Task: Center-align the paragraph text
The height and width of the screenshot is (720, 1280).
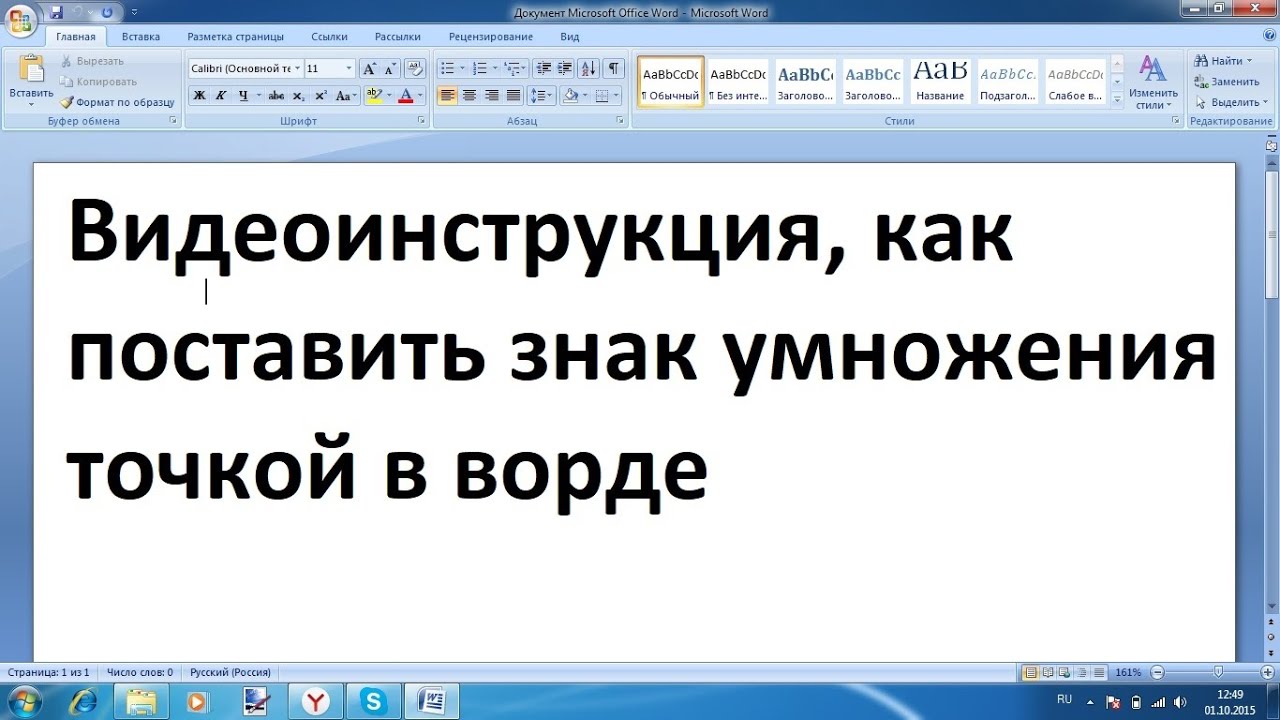Action: click(x=469, y=96)
